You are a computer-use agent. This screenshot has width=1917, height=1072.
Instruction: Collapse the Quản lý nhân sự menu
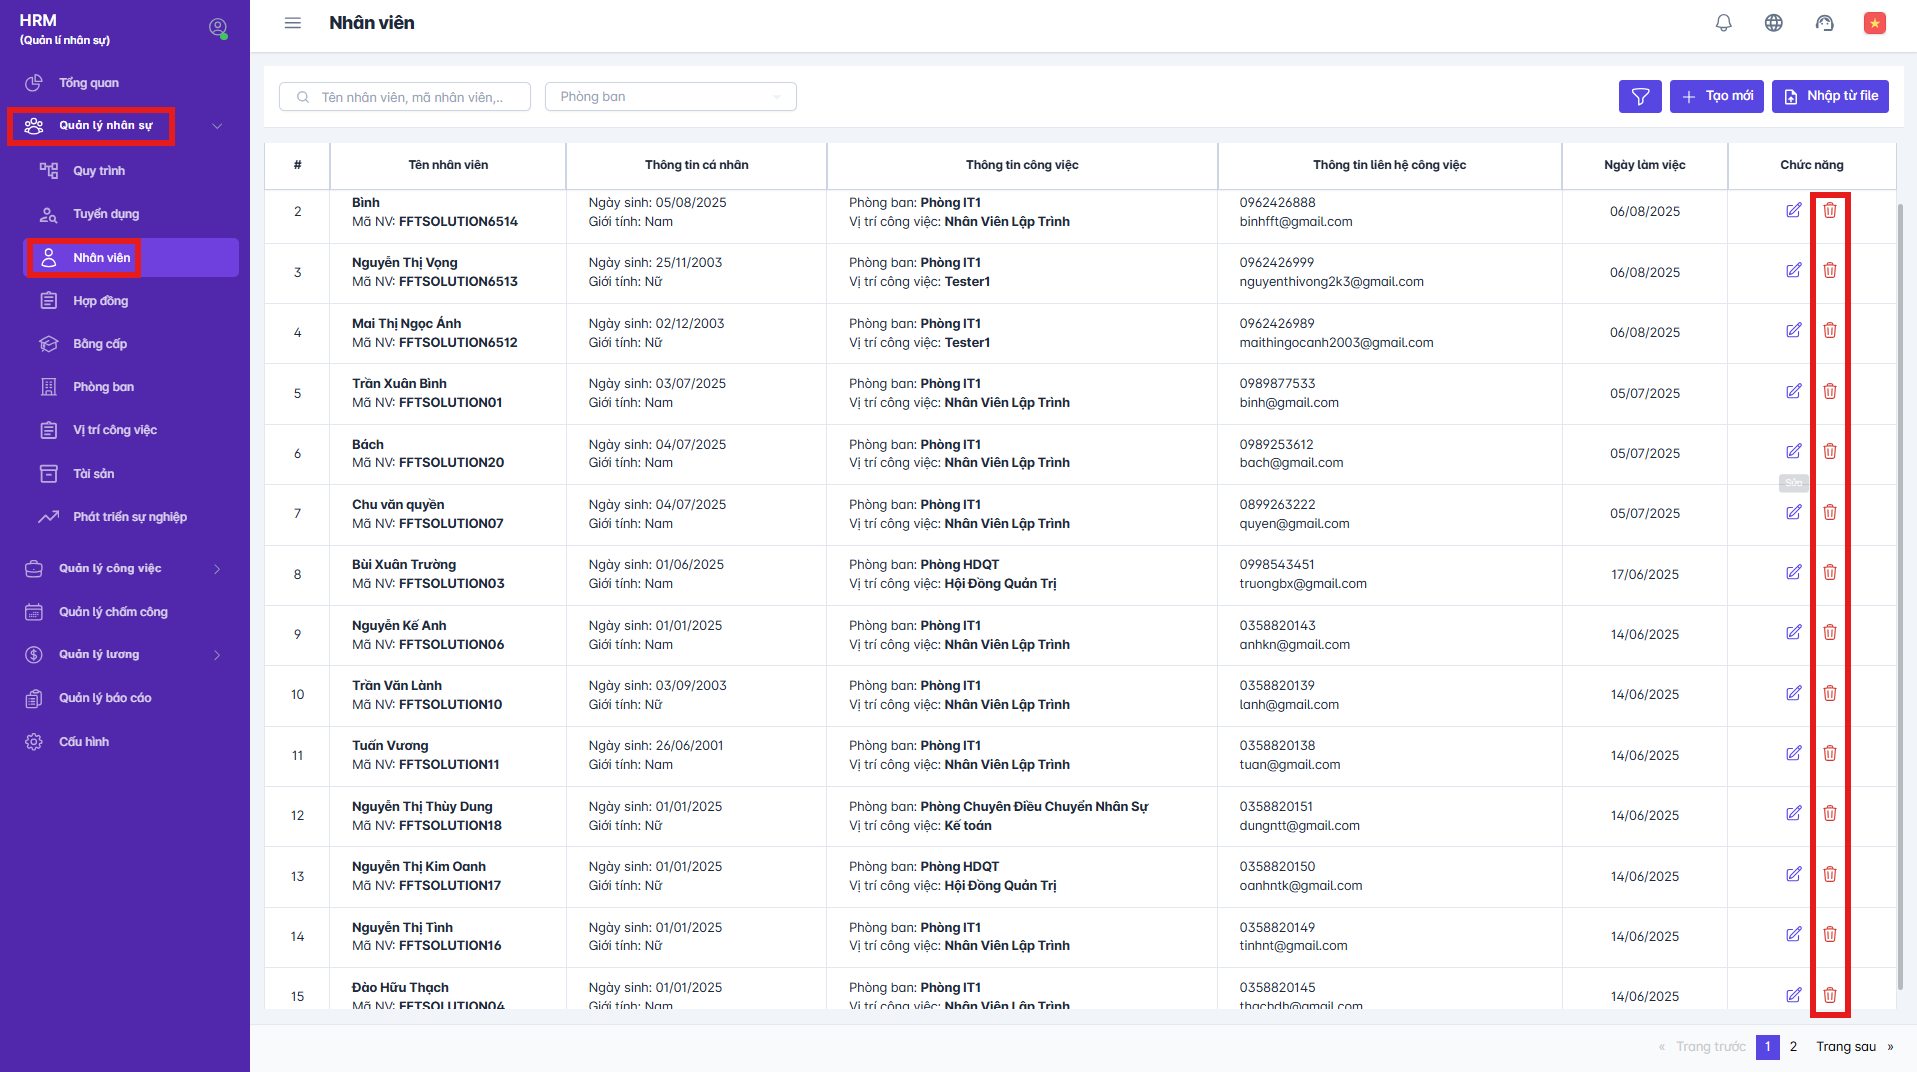tap(217, 126)
